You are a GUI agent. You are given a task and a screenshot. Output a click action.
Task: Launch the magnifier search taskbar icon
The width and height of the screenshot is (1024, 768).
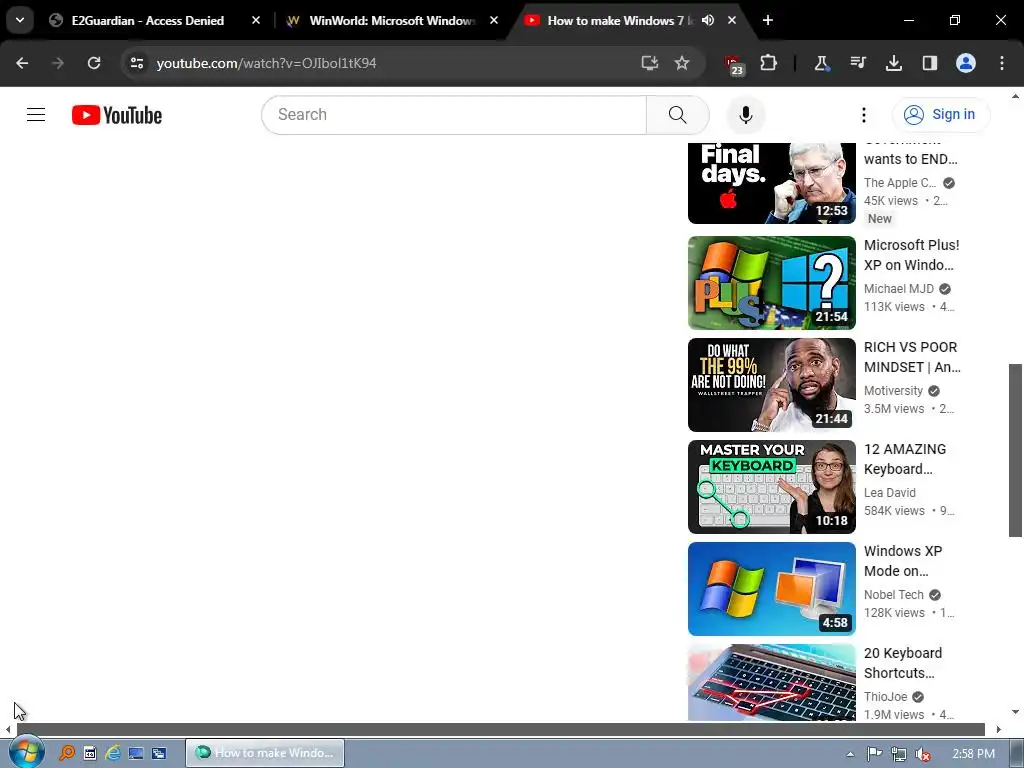pyautogui.click(x=66, y=753)
